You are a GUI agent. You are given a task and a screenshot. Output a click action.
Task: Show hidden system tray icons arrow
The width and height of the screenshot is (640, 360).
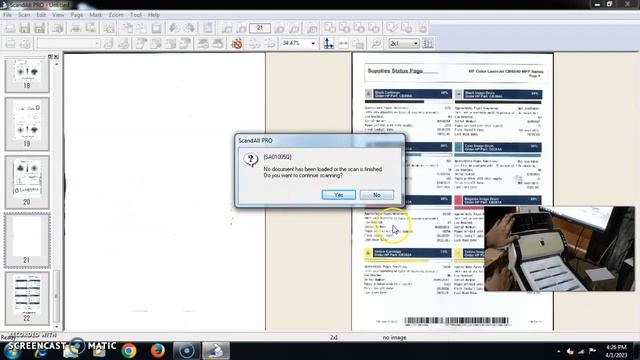(x=558, y=351)
